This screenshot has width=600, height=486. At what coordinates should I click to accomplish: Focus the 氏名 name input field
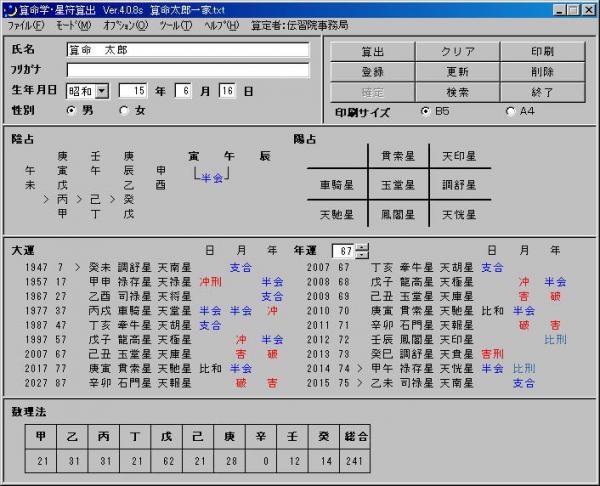point(188,50)
